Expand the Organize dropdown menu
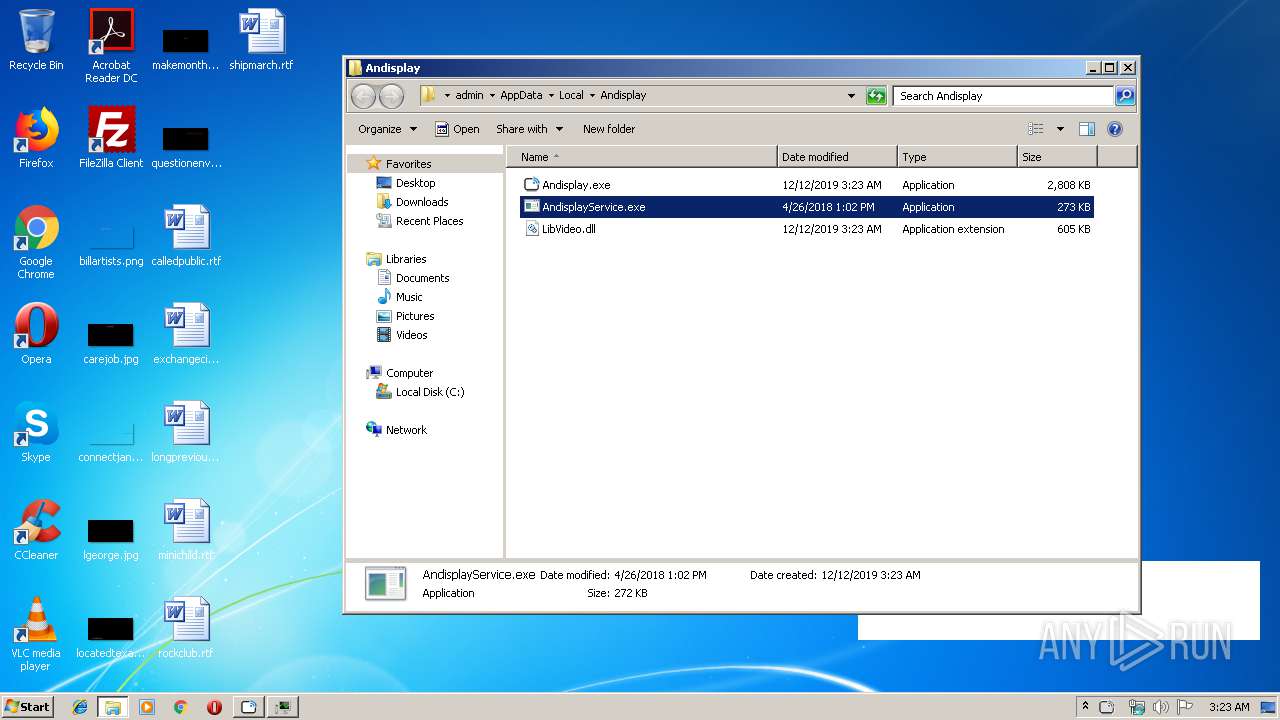The image size is (1280, 720). 387,129
